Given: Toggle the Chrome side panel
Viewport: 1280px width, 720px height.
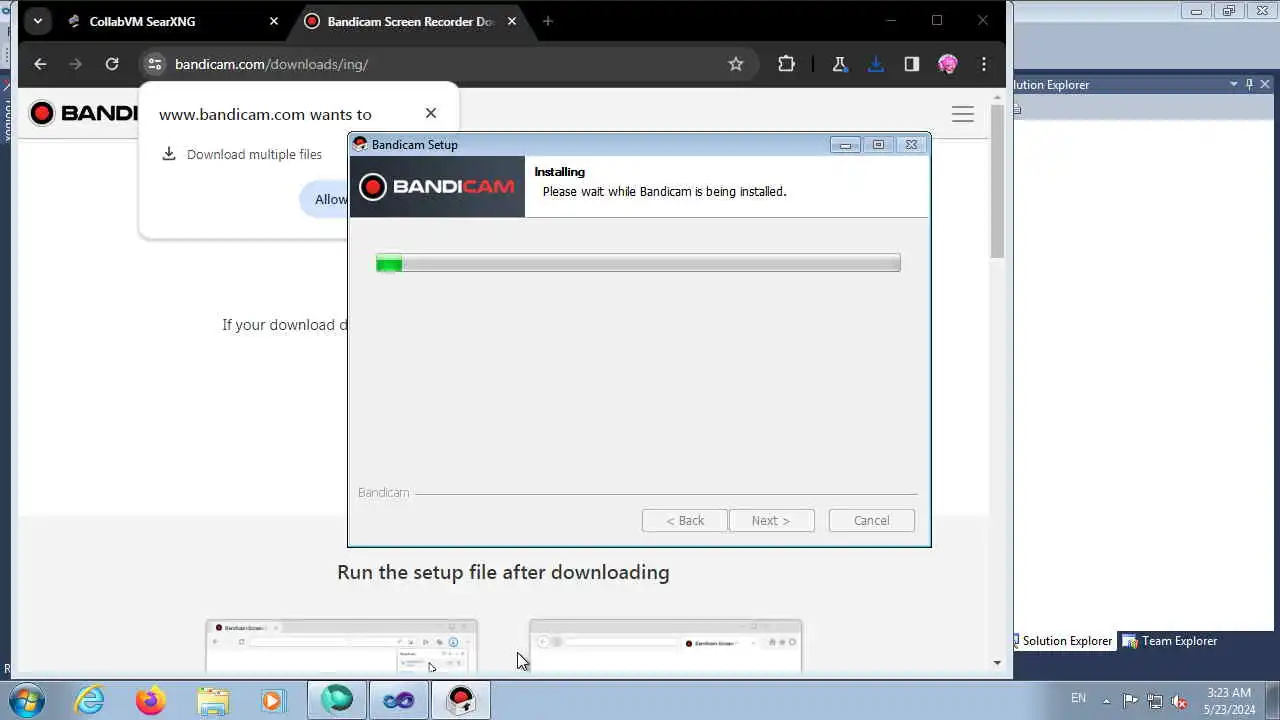Looking at the screenshot, I should pyautogui.click(x=912, y=64).
